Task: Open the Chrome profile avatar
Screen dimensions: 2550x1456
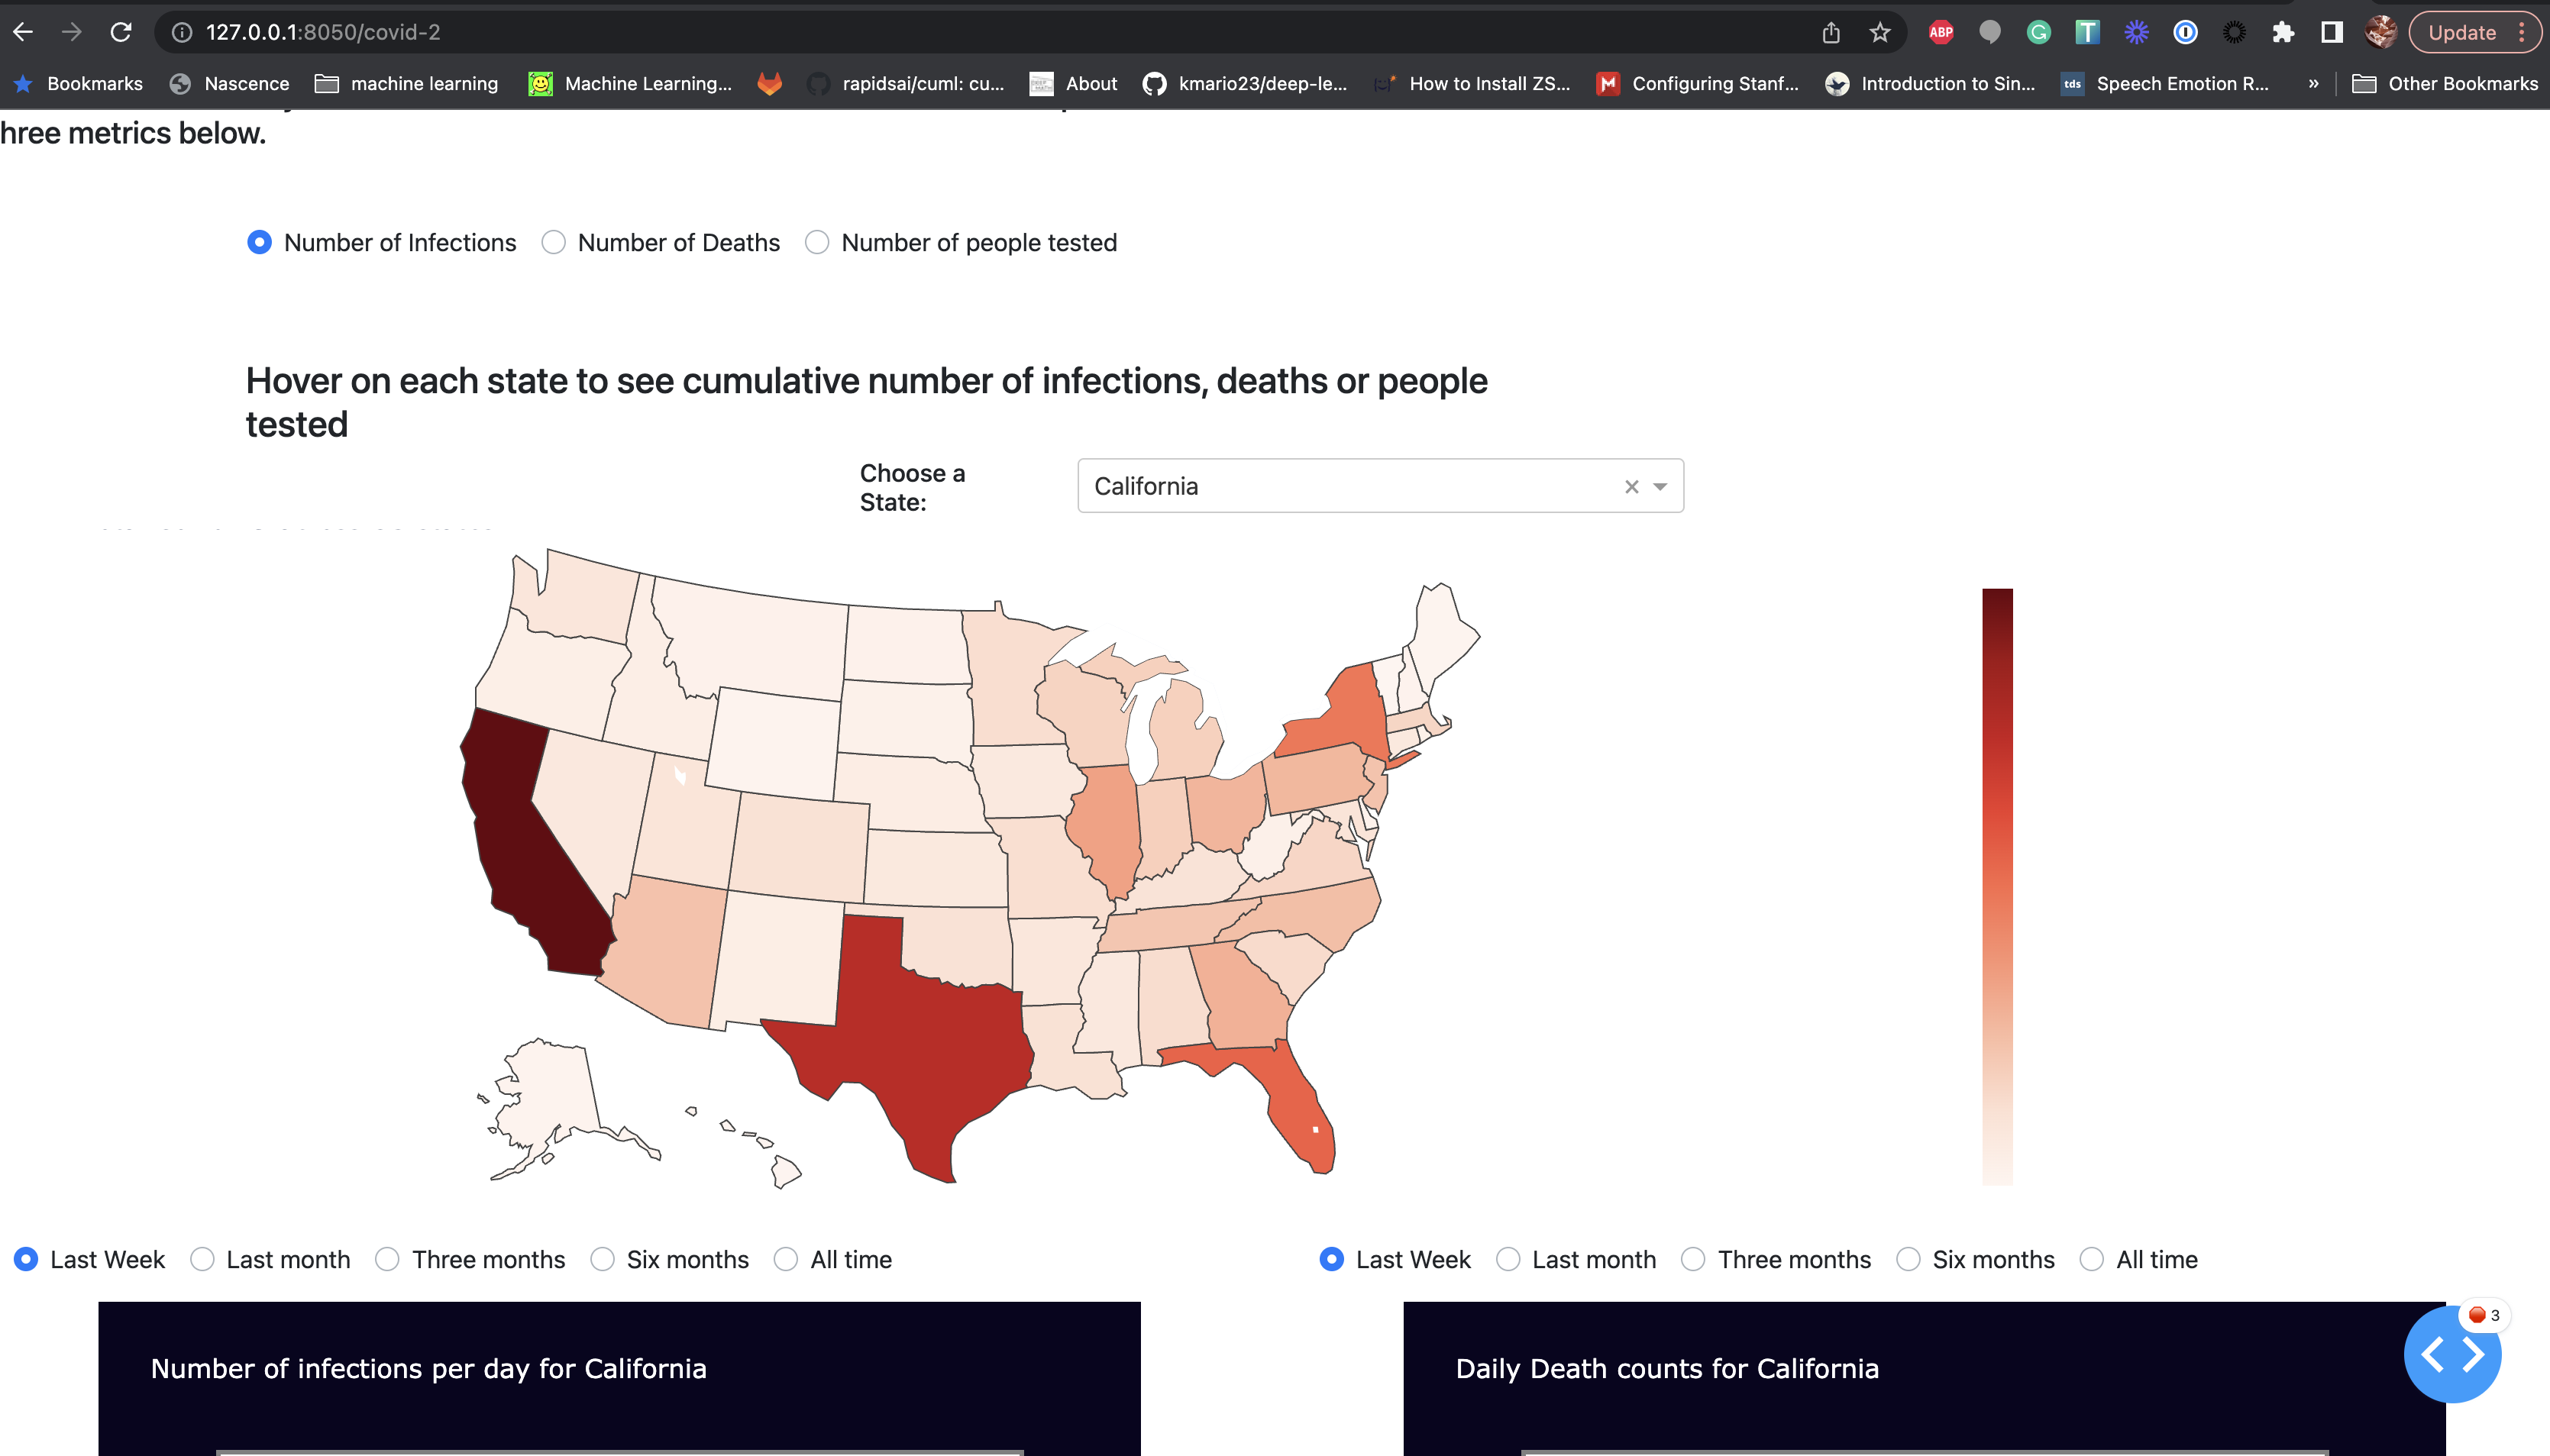Action: (2381, 32)
